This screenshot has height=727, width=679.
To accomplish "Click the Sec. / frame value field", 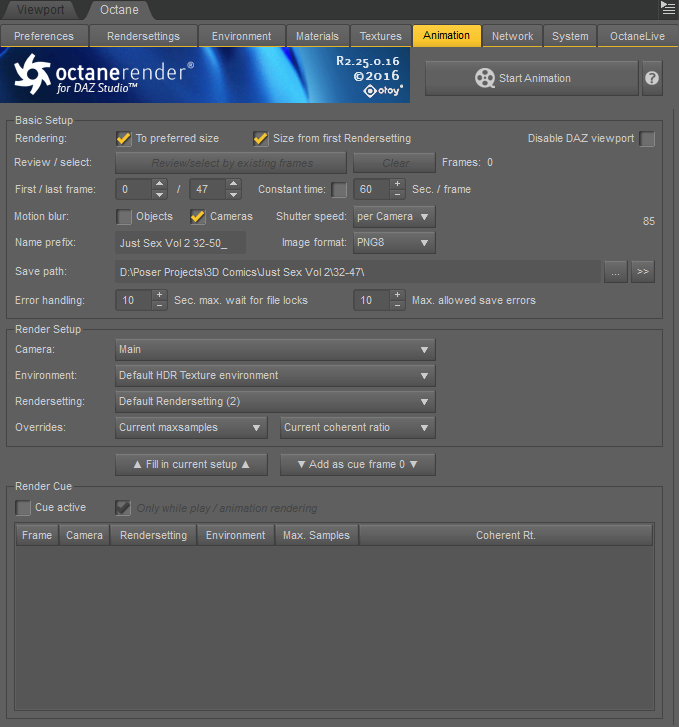I will (x=372, y=189).
